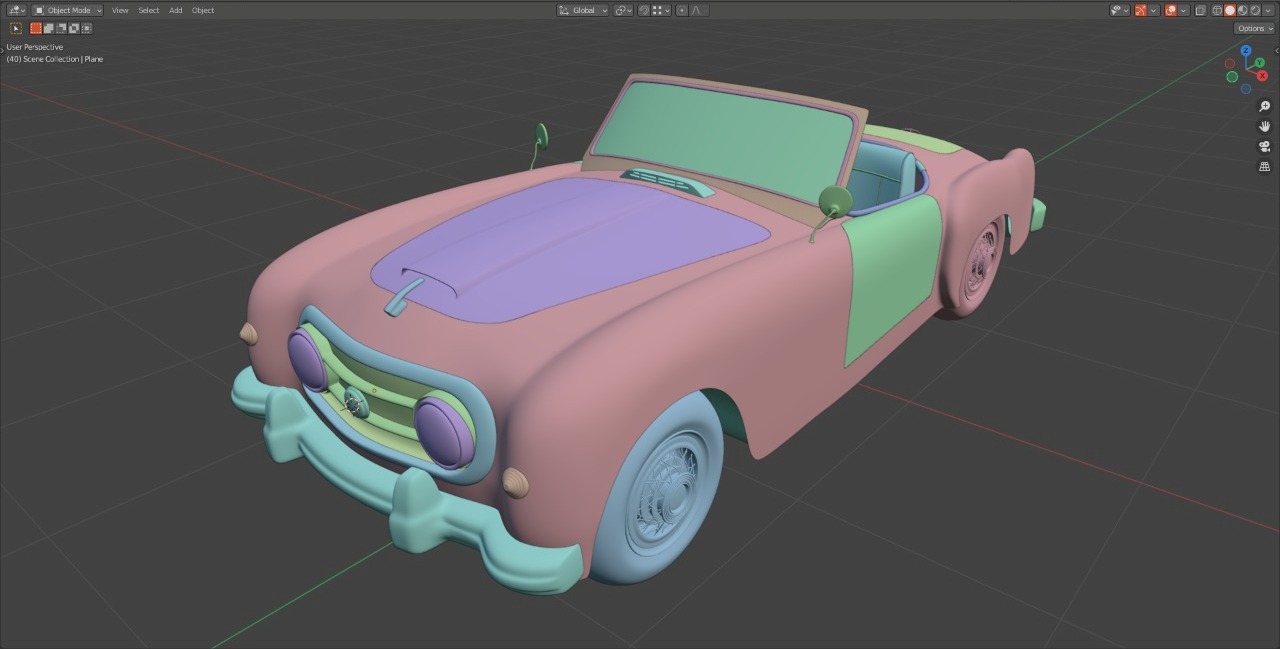Toggle proportional editing

(x=682, y=10)
